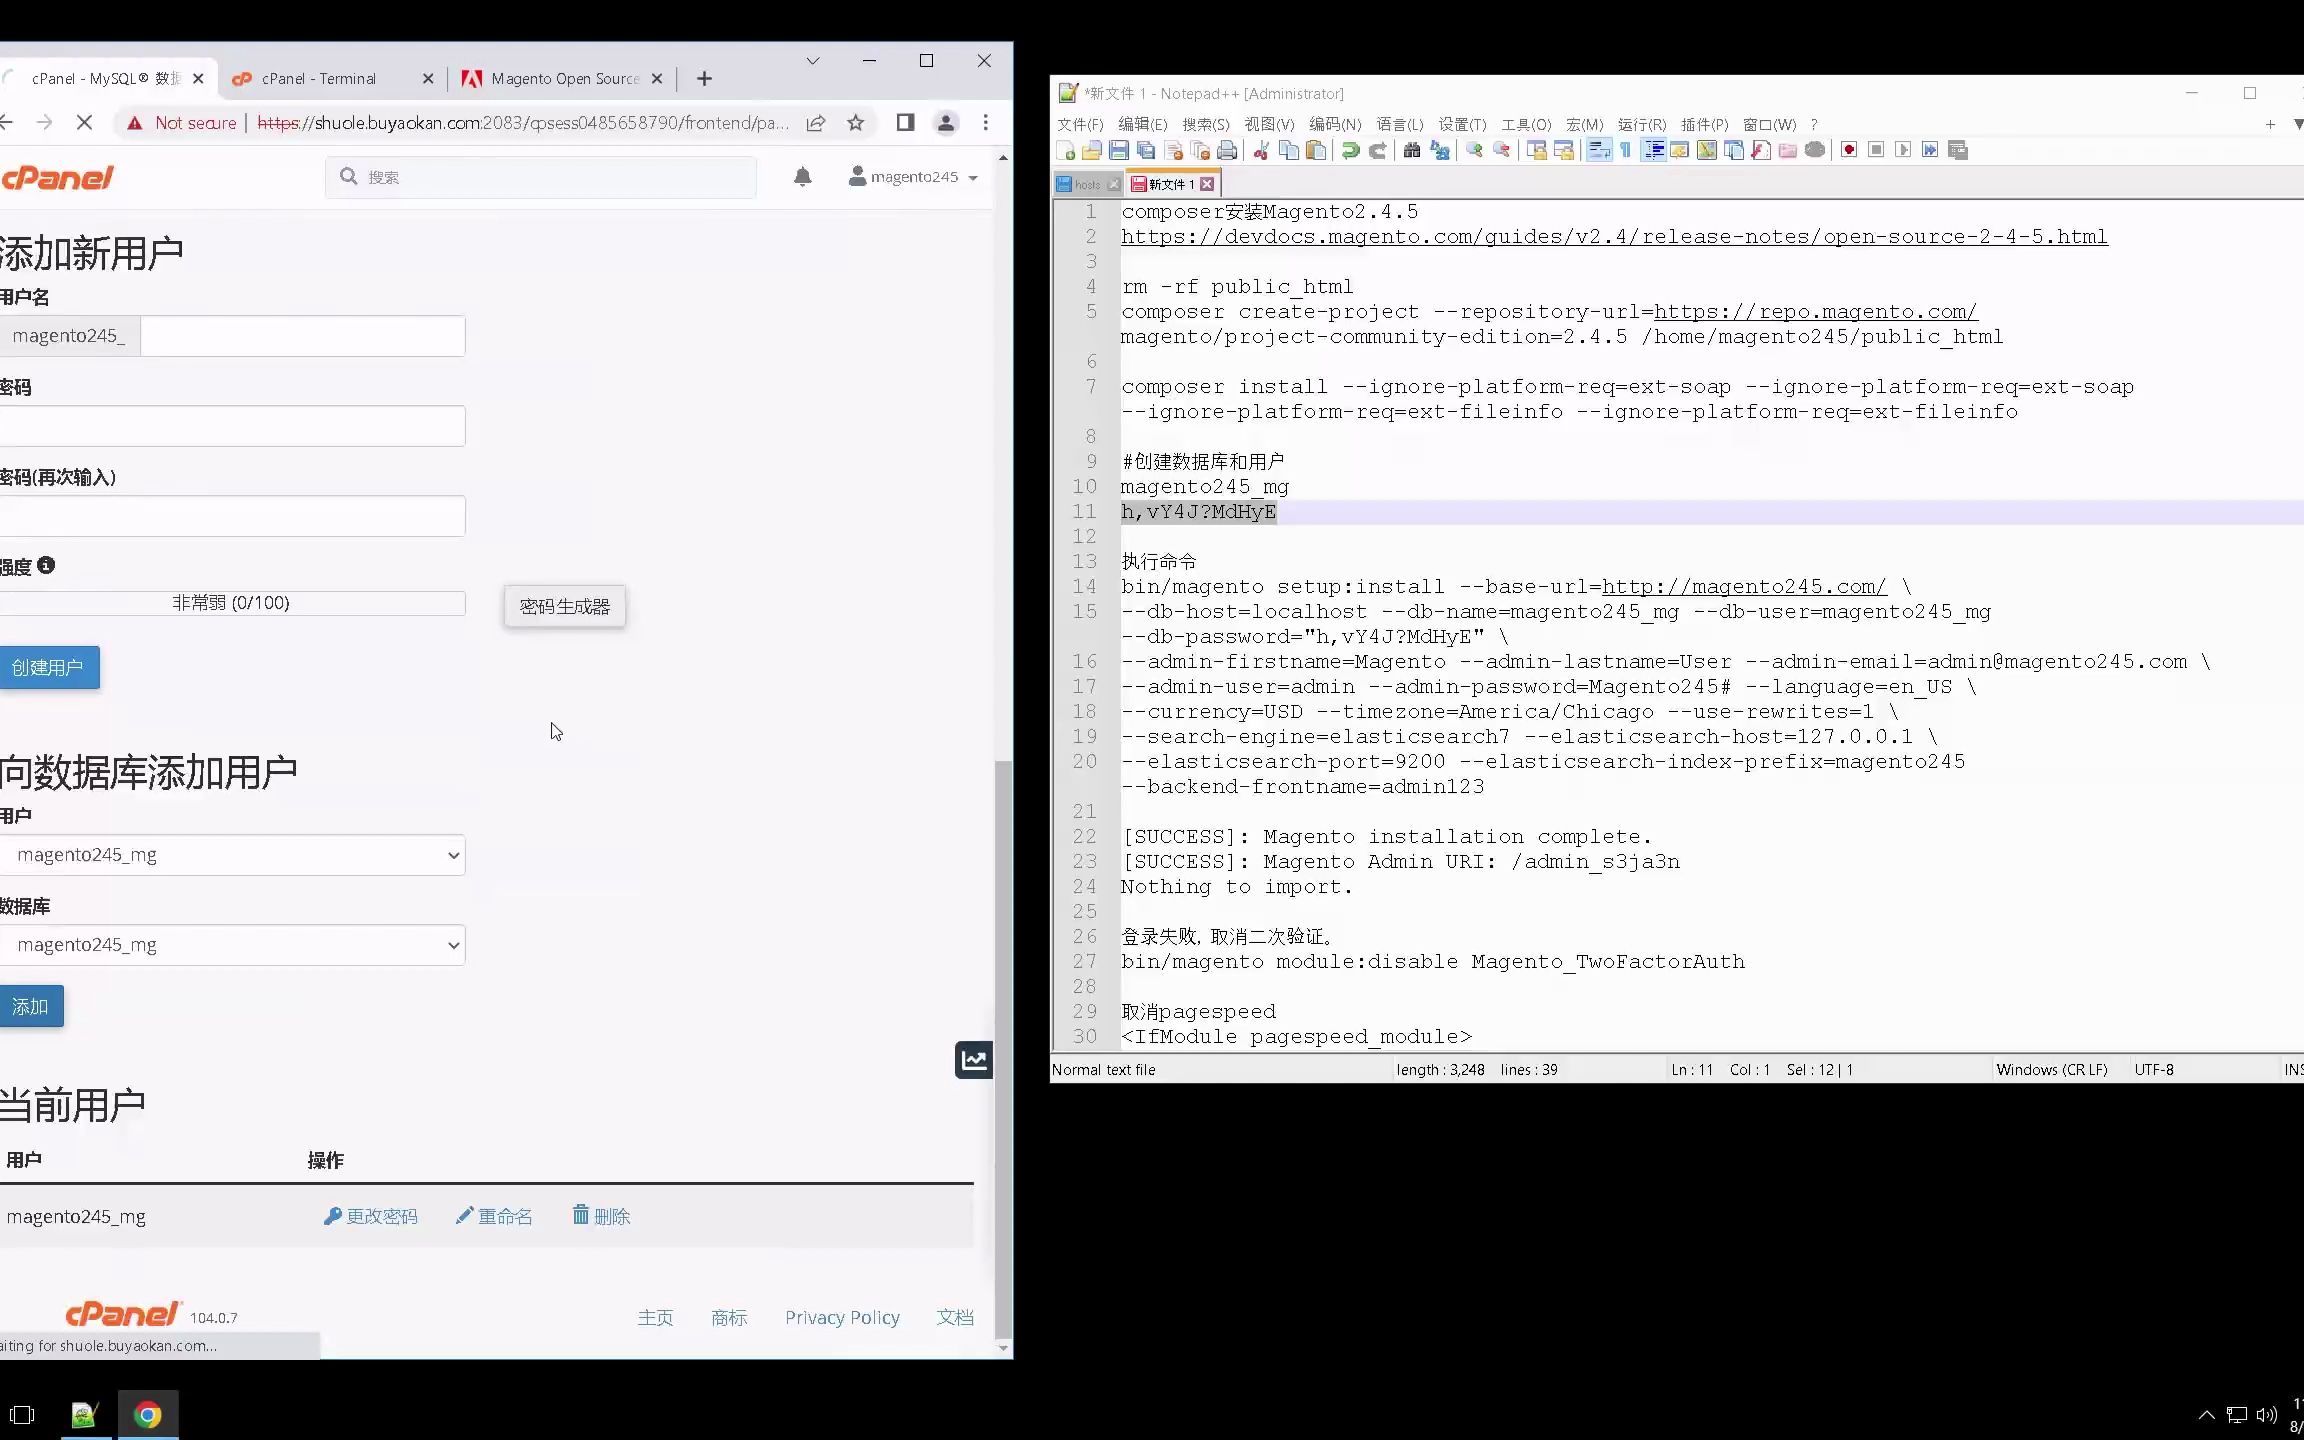Image resolution: width=2304 pixels, height=1440 pixels.
Task: Click the 密码(再次输入) input field
Action: tap(232, 516)
